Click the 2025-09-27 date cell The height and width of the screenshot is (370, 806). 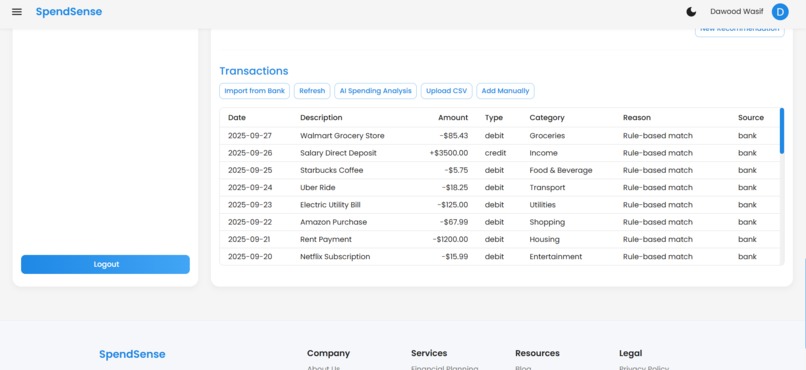[250, 136]
